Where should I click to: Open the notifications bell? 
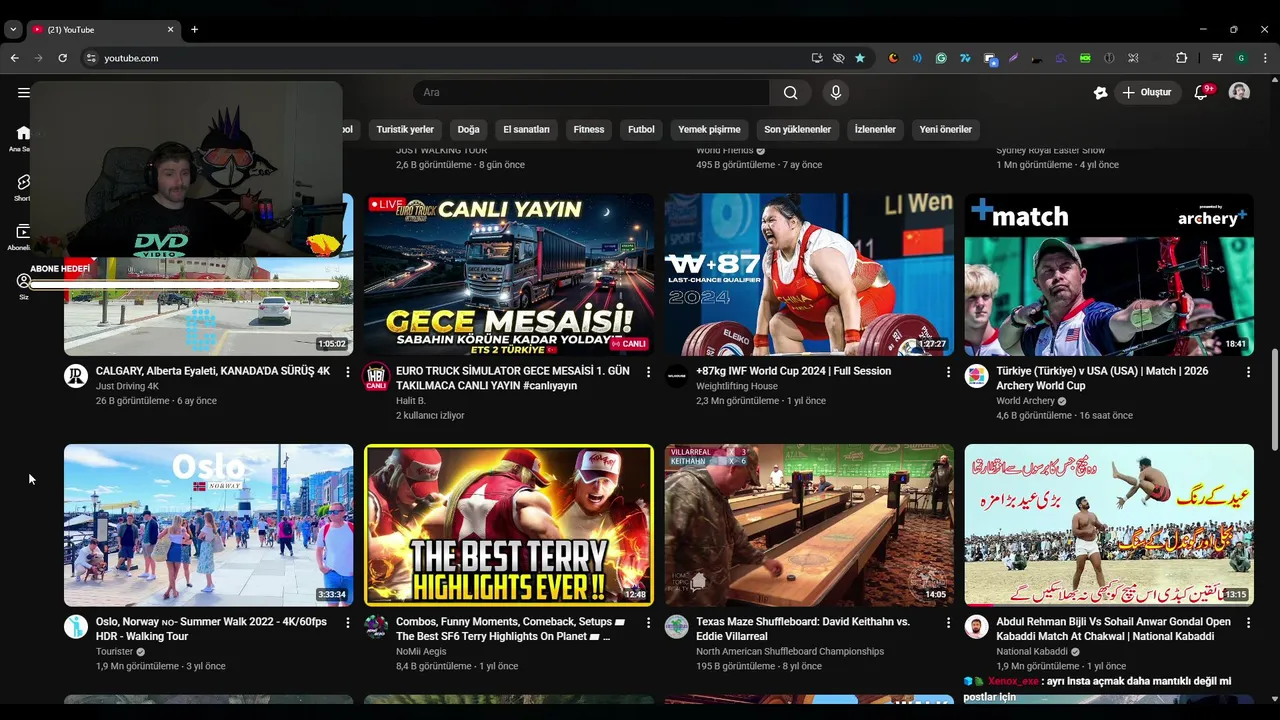point(1201,92)
